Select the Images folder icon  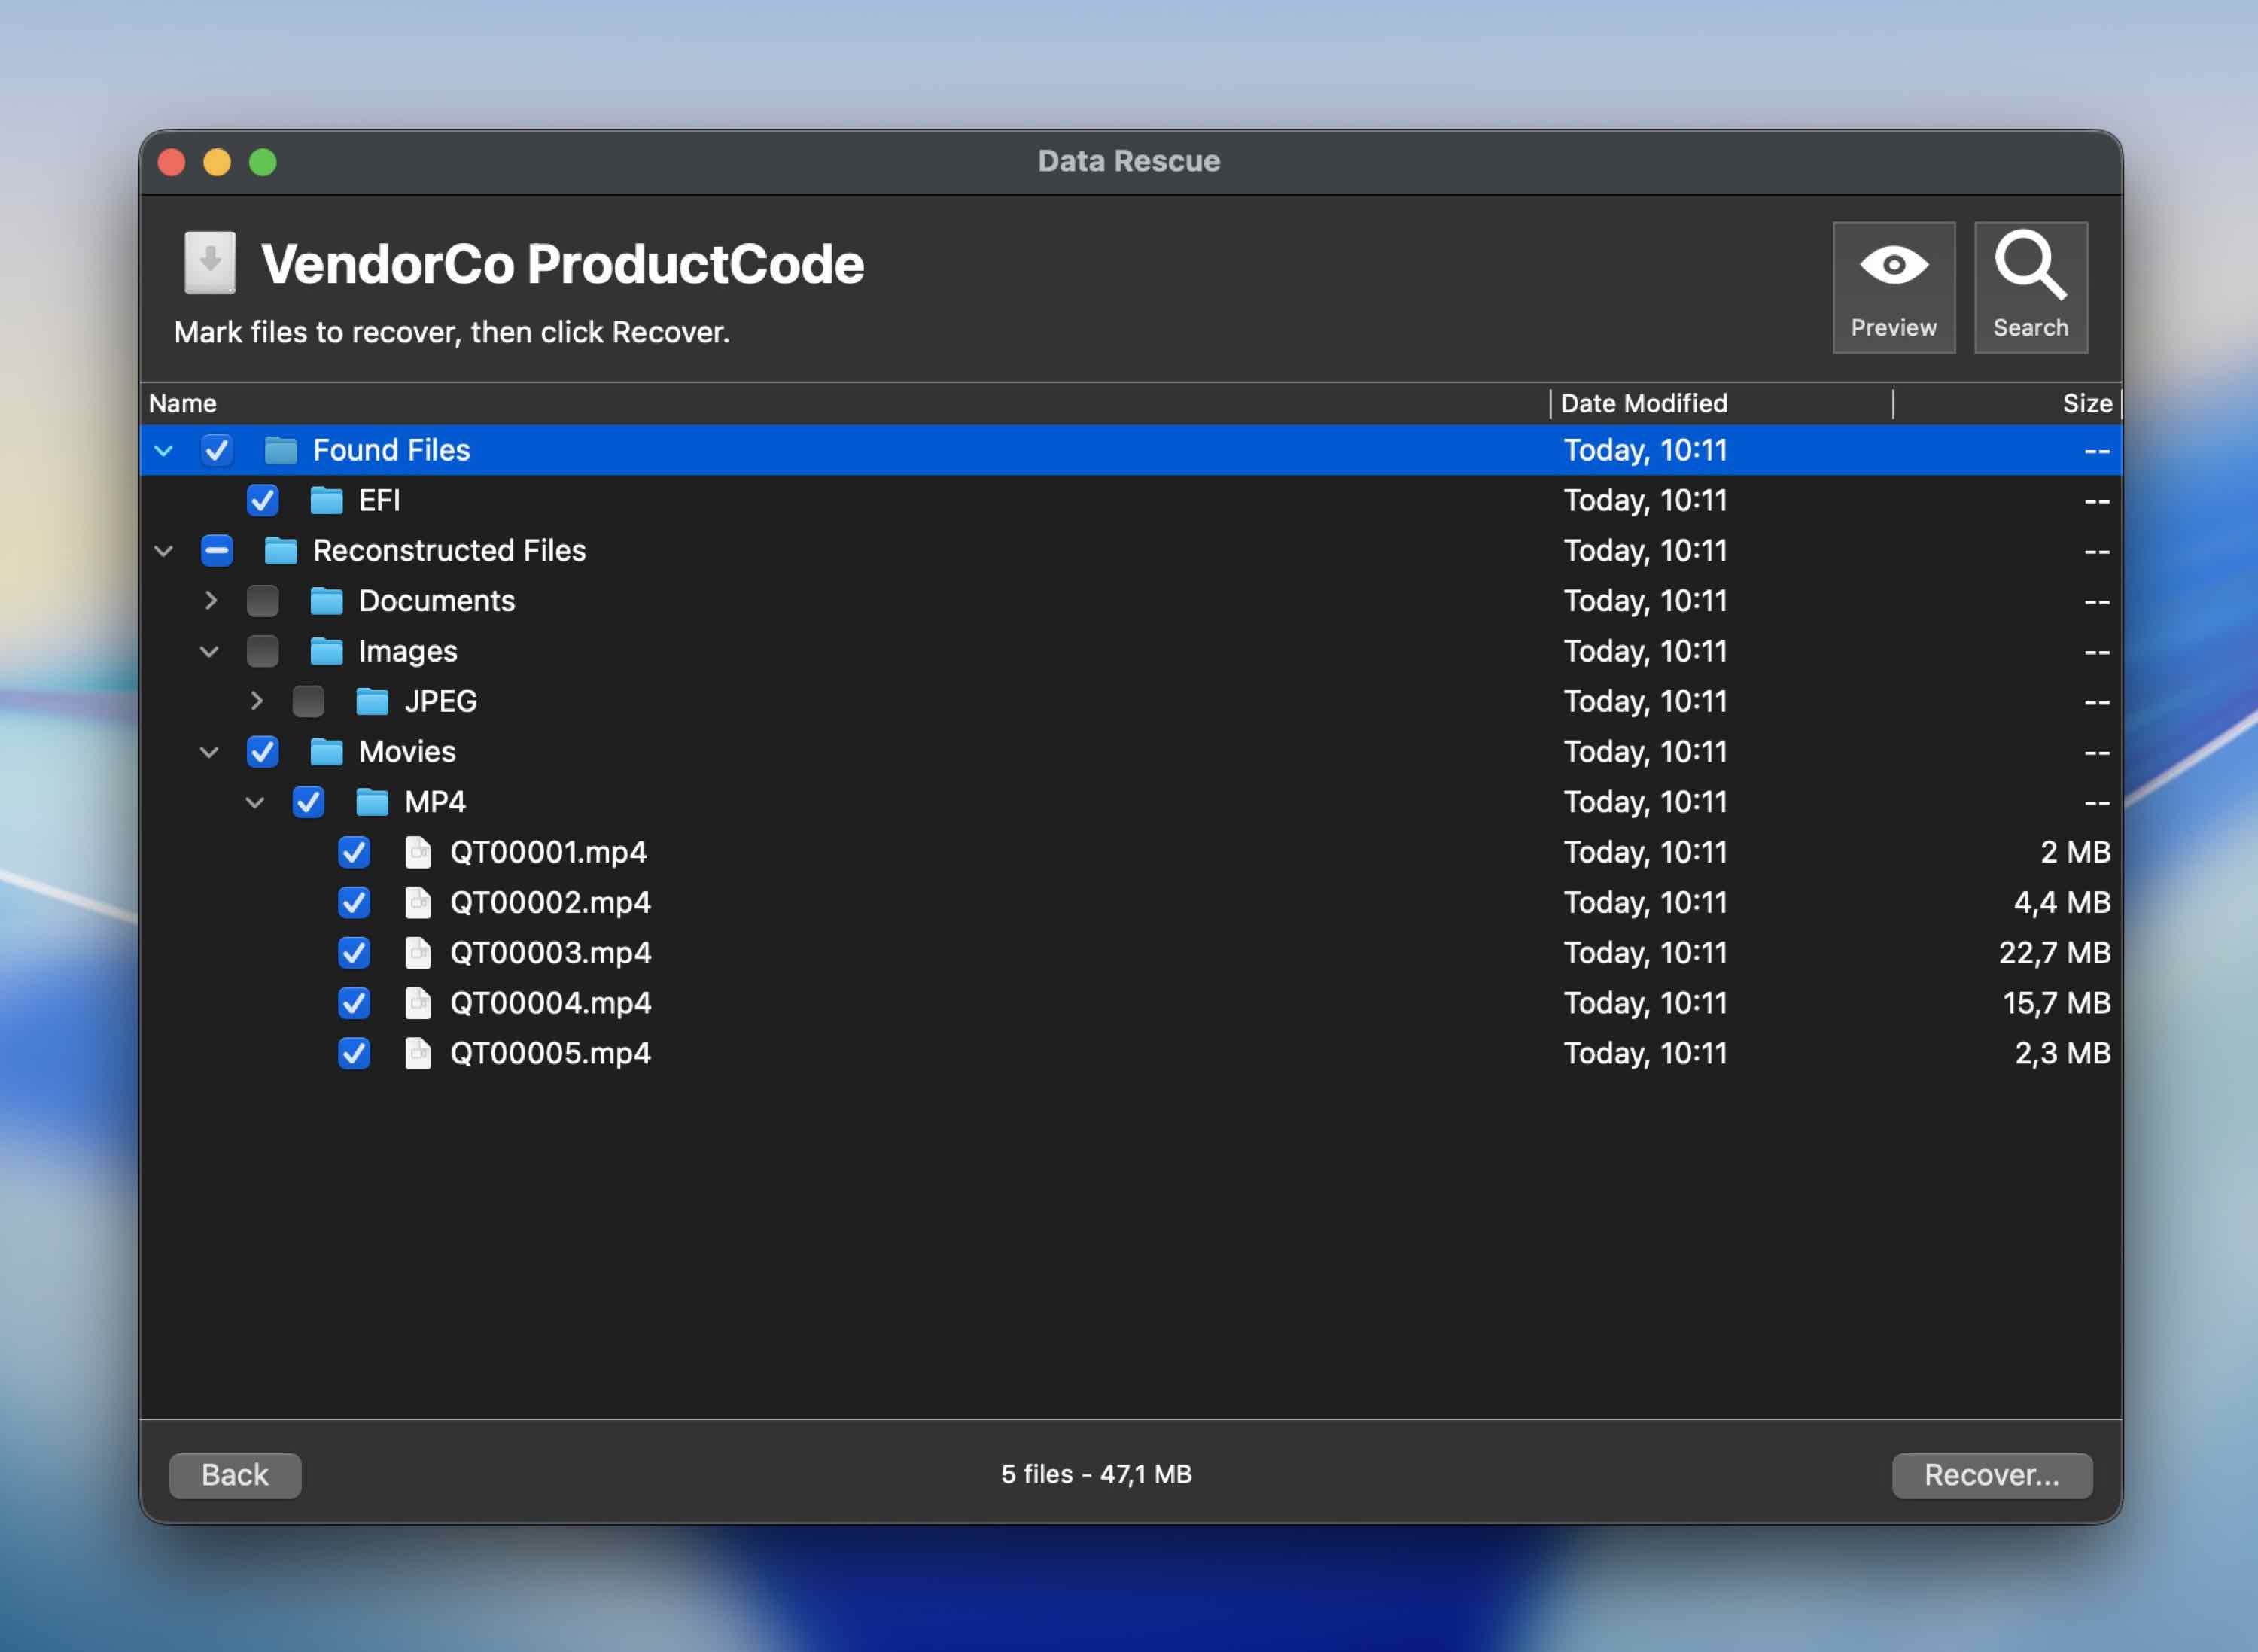click(327, 651)
